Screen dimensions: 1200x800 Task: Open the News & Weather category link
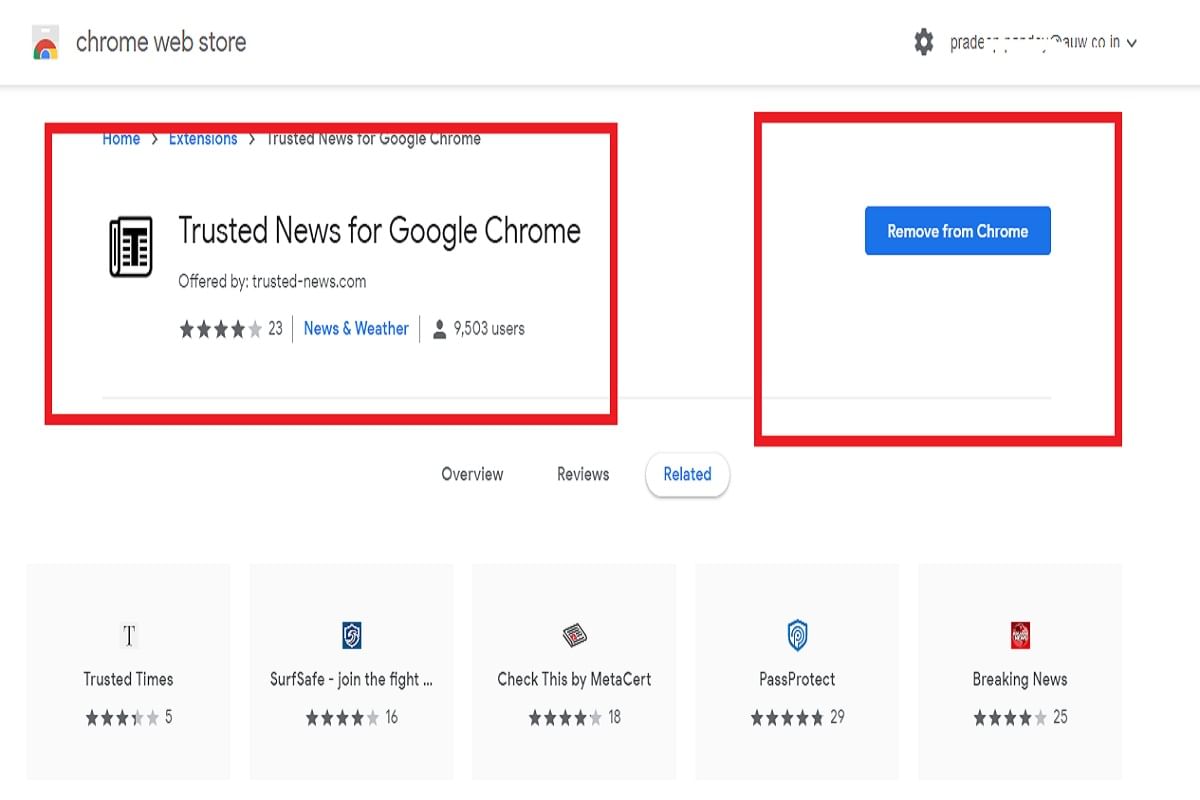click(356, 329)
